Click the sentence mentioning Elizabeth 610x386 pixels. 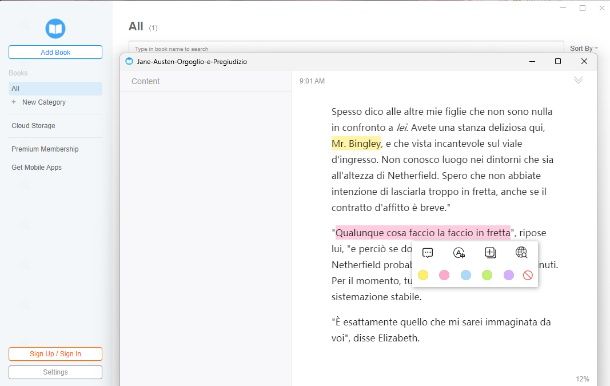[441, 330]
